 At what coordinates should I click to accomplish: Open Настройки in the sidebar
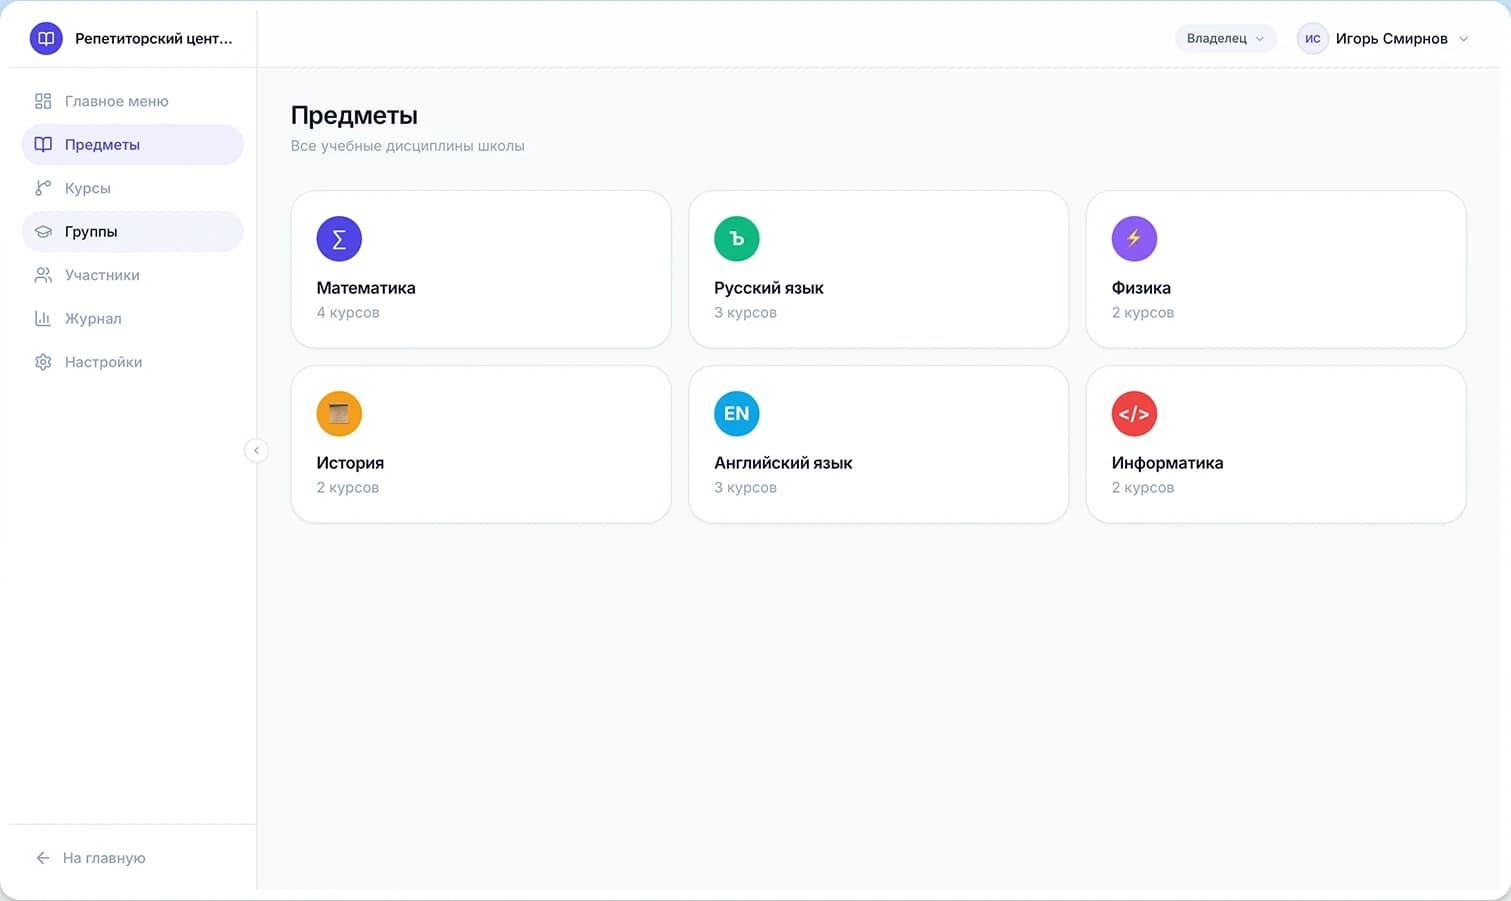point(132,362)
